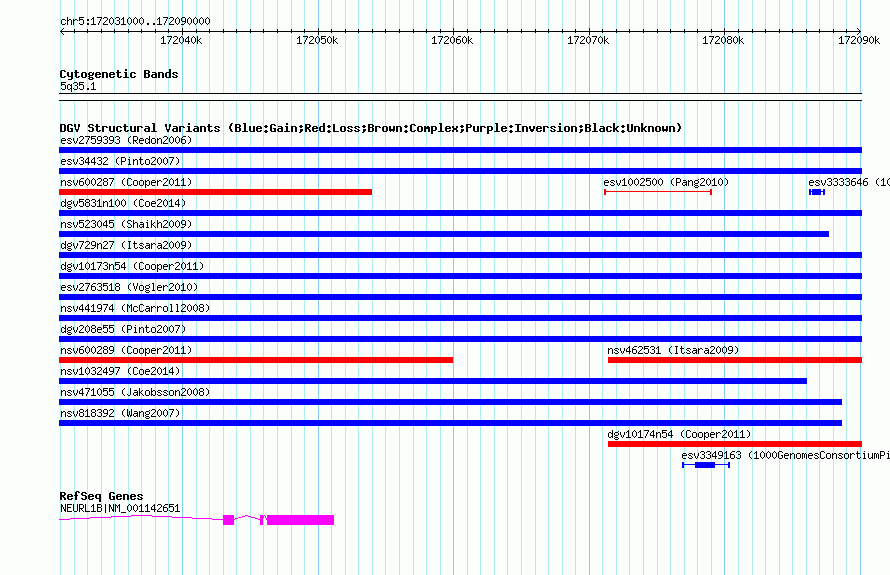Click the nsv818392 (Wang2007) blue bar
890x575 pixels.
pyautogui.click(x=451, y=423)
